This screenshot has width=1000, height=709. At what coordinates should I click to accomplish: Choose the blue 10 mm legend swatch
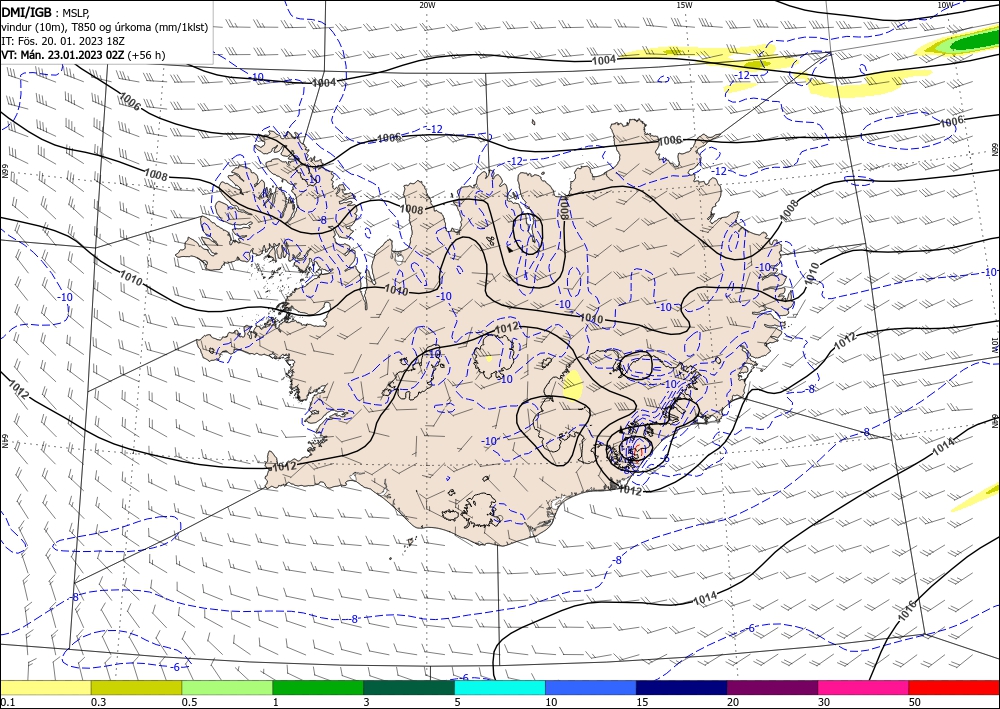591,687
